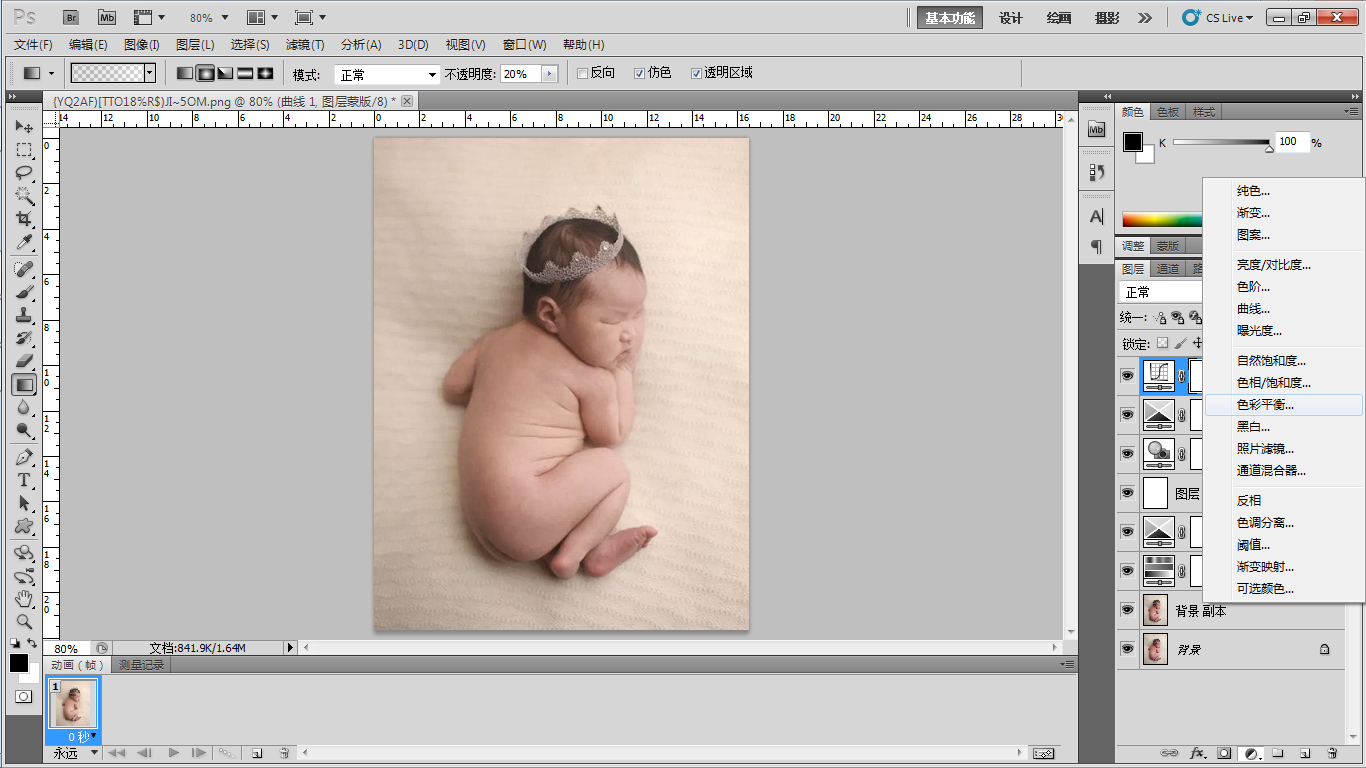This screenshot has height=768, width=1366.
Task: Open the CS Live button
Action: tap(1217, 18)
